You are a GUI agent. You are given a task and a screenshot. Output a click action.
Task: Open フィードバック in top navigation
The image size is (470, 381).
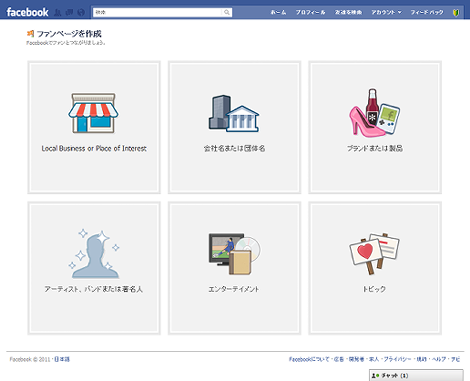pos(427,12)
